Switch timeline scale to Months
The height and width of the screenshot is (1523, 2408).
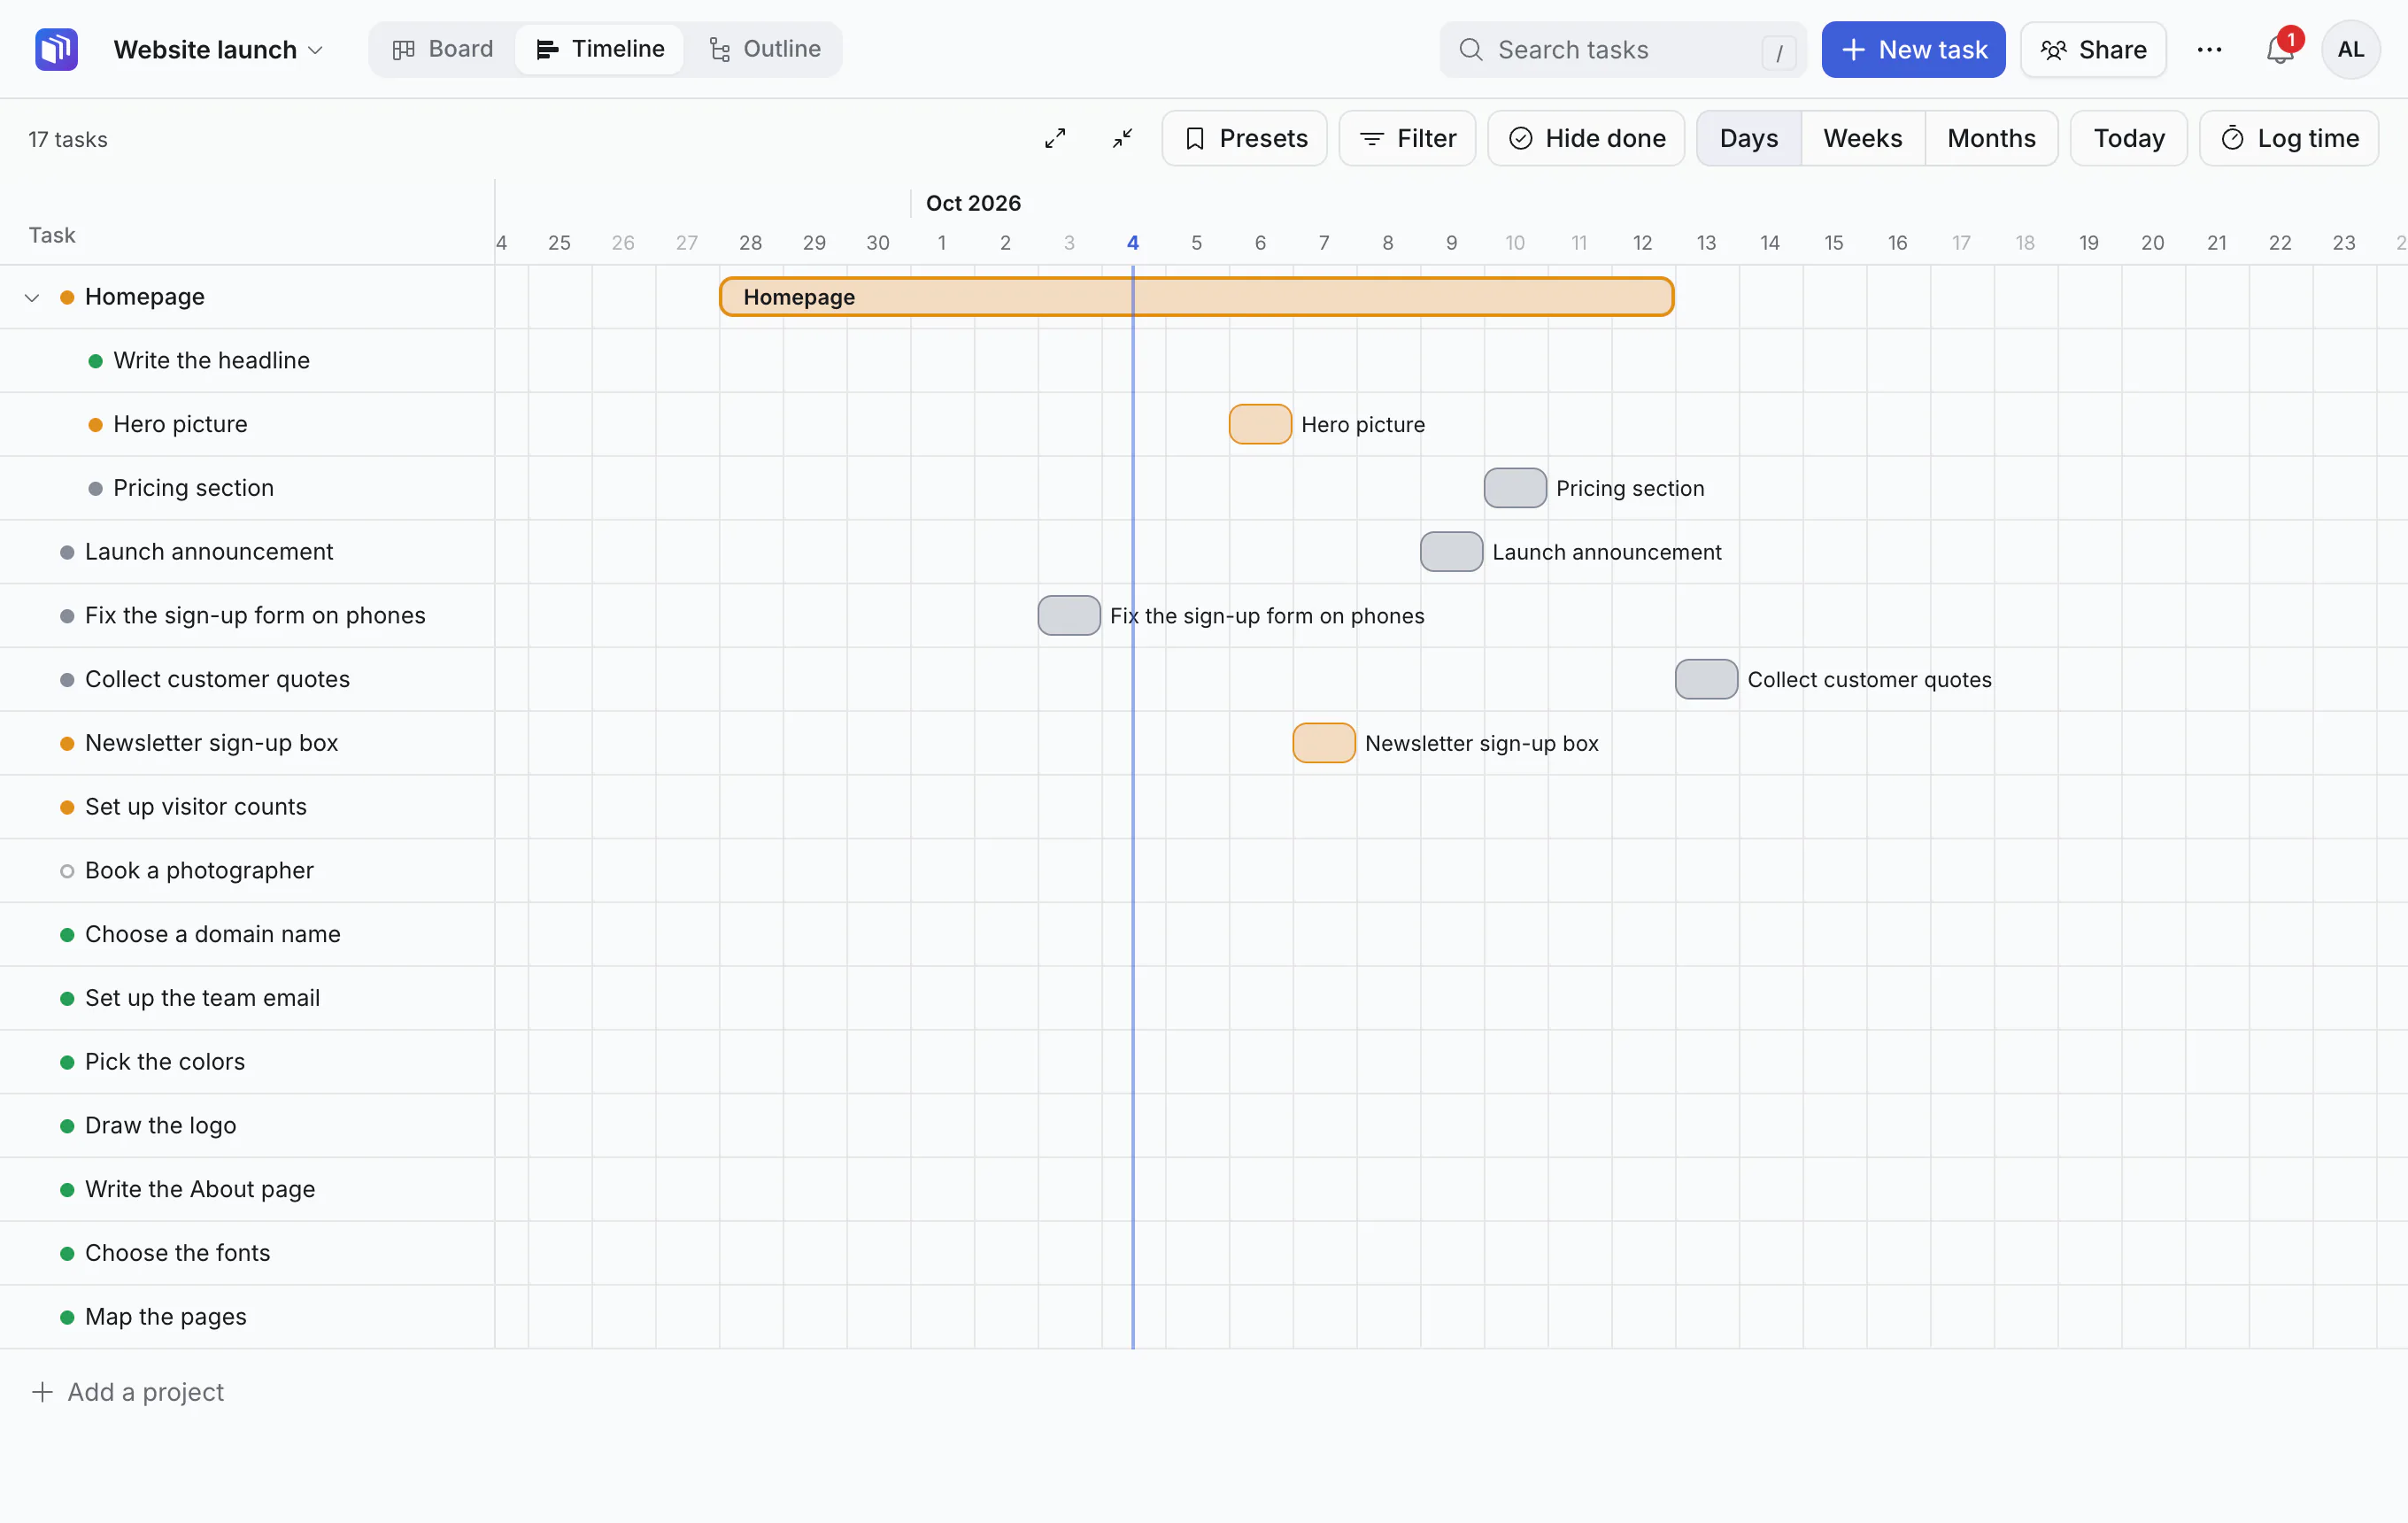pos(1991,138)
